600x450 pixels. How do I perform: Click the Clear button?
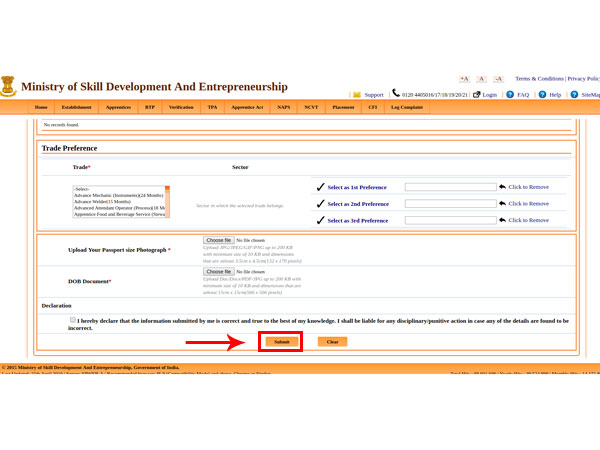(x=333, y=342)
